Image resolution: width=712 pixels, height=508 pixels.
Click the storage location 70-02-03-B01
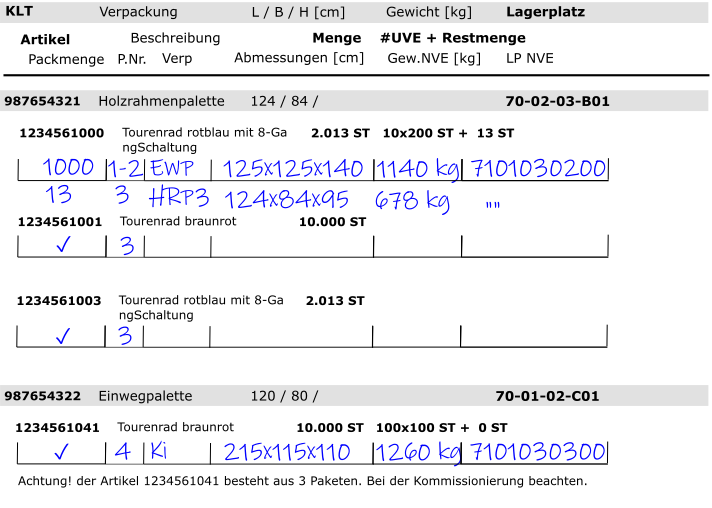point(557,101)
